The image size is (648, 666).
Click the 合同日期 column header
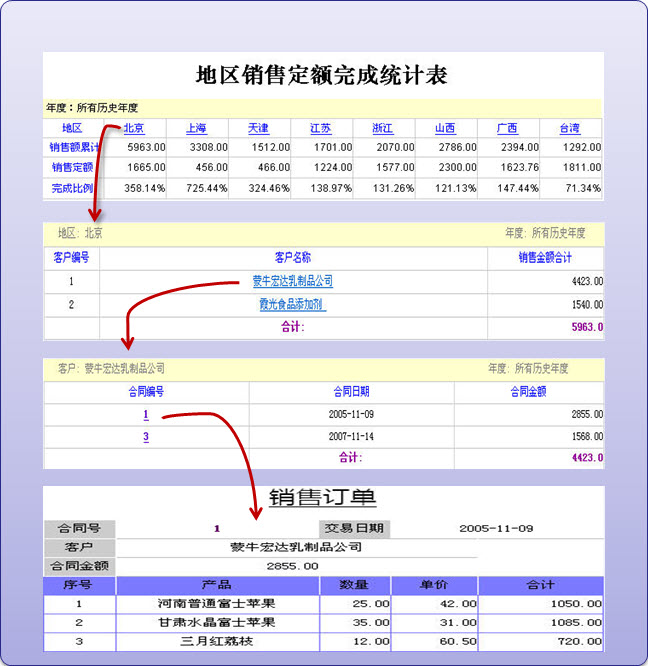[x=351, y=392]
